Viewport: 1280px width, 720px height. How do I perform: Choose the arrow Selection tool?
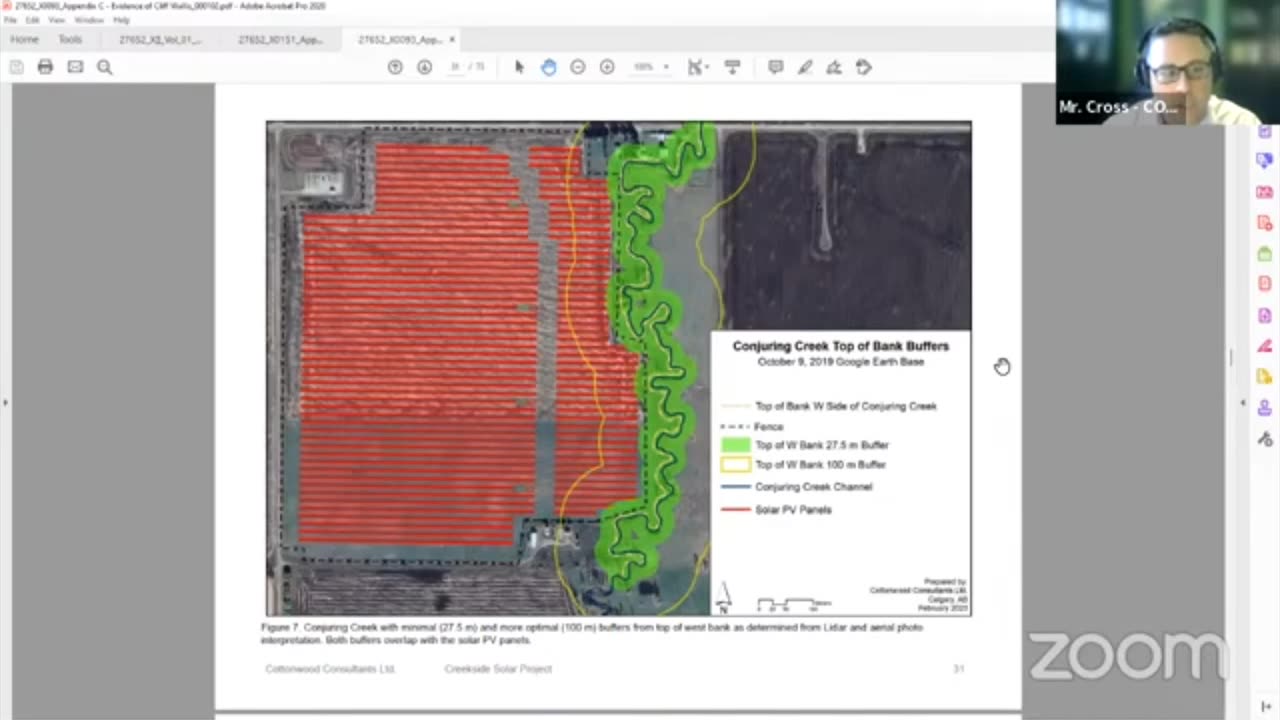(x=519, y=67)
